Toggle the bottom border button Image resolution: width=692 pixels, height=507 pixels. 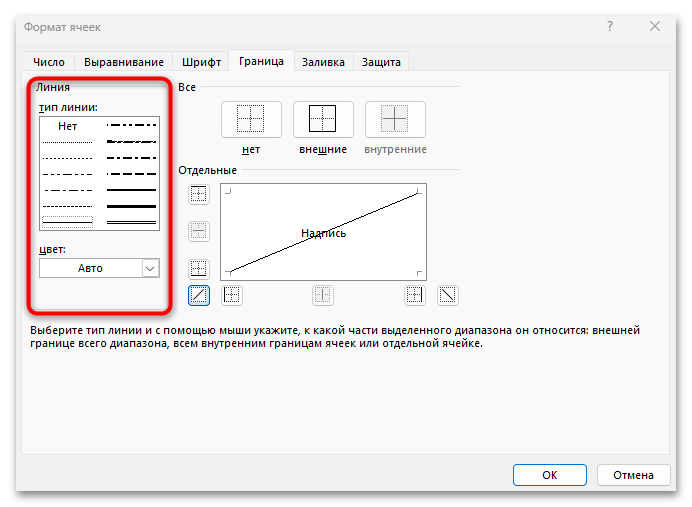coord(198,269)
